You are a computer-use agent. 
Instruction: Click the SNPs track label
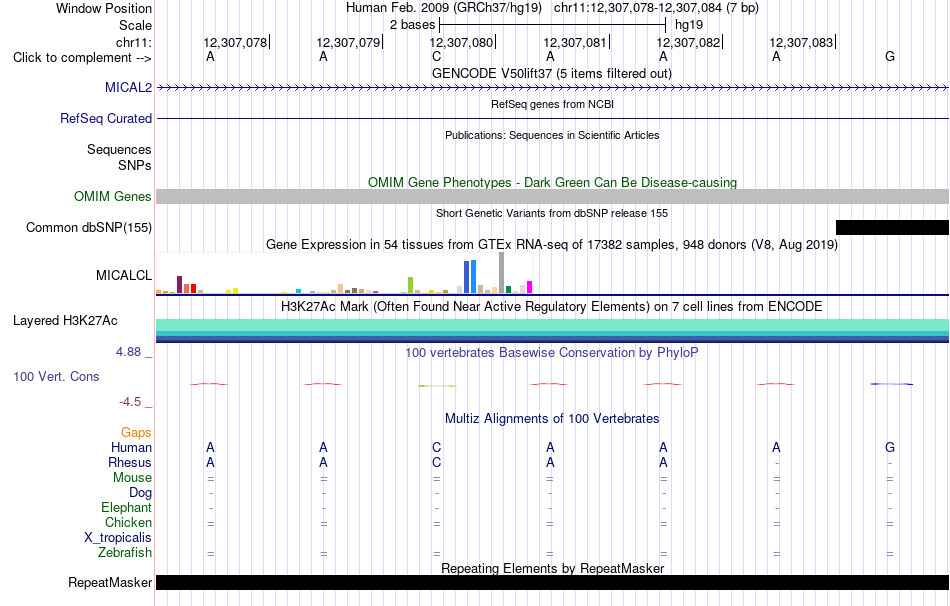click(135, 165)
